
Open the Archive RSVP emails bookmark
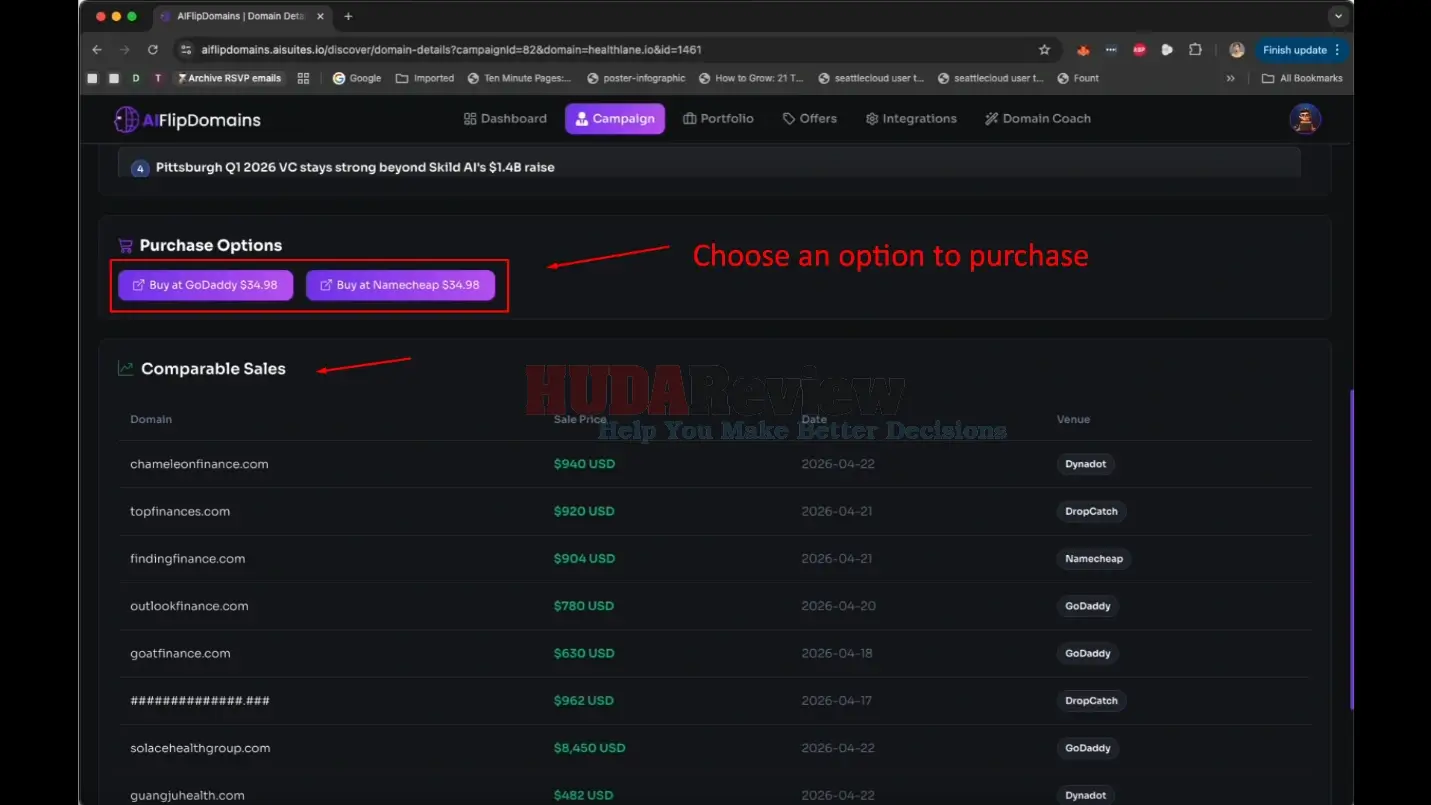coord(228,78)
